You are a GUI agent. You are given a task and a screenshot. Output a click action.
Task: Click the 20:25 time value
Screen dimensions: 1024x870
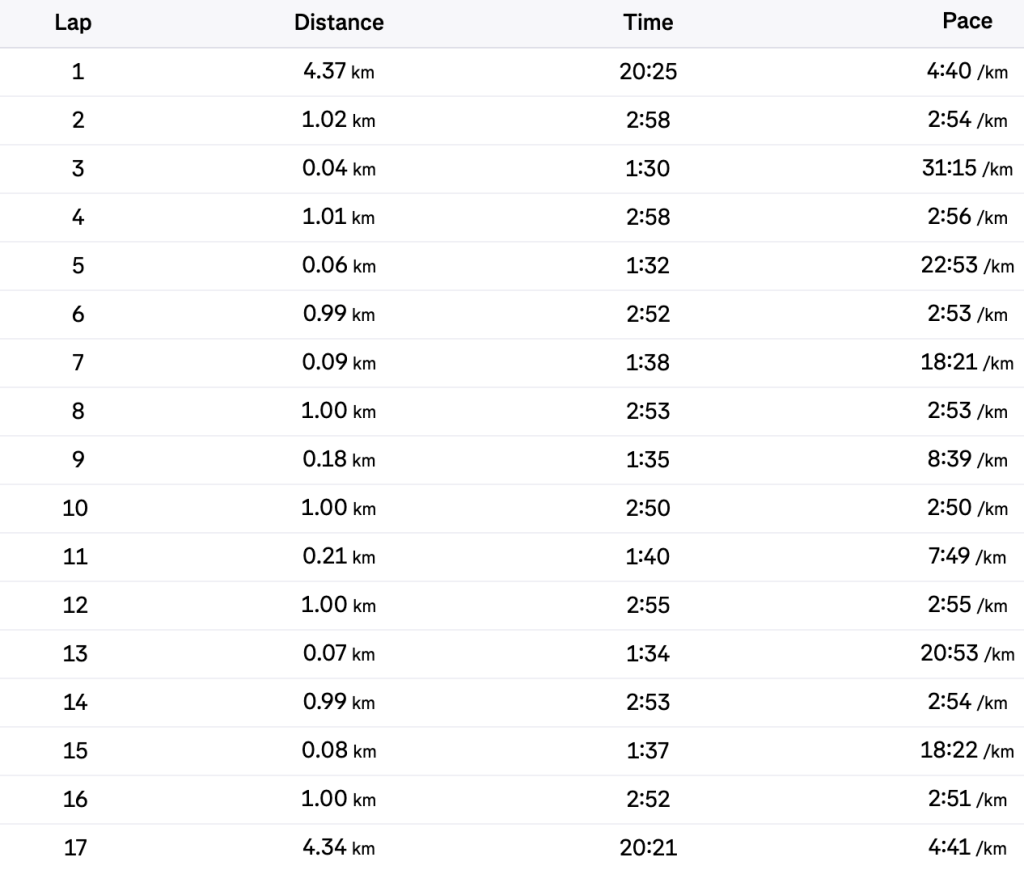[x=648, y=72]
